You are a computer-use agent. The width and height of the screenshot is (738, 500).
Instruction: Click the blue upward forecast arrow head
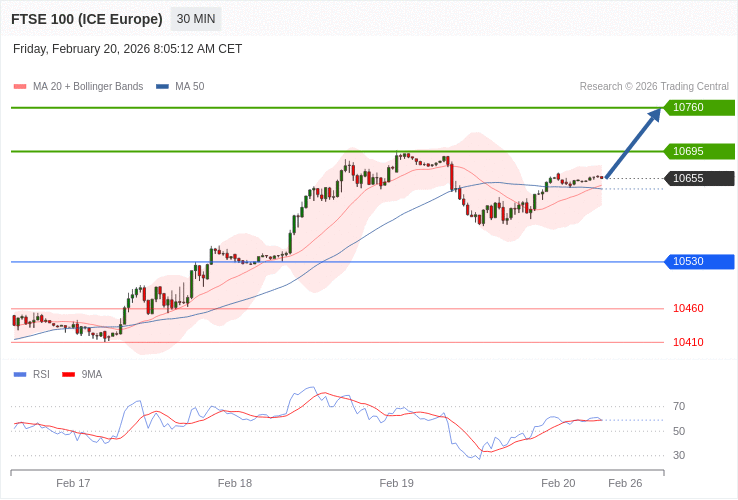coord(655,115)
